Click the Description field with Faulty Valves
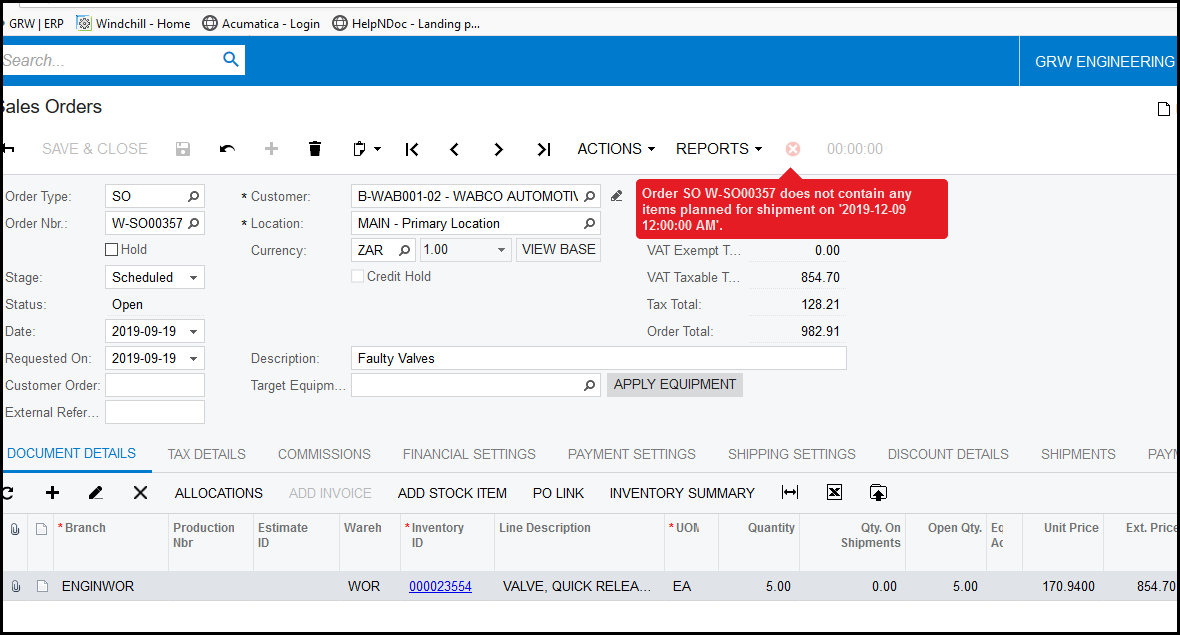This screenshot has width=1180, height=635. click(598, 358)
